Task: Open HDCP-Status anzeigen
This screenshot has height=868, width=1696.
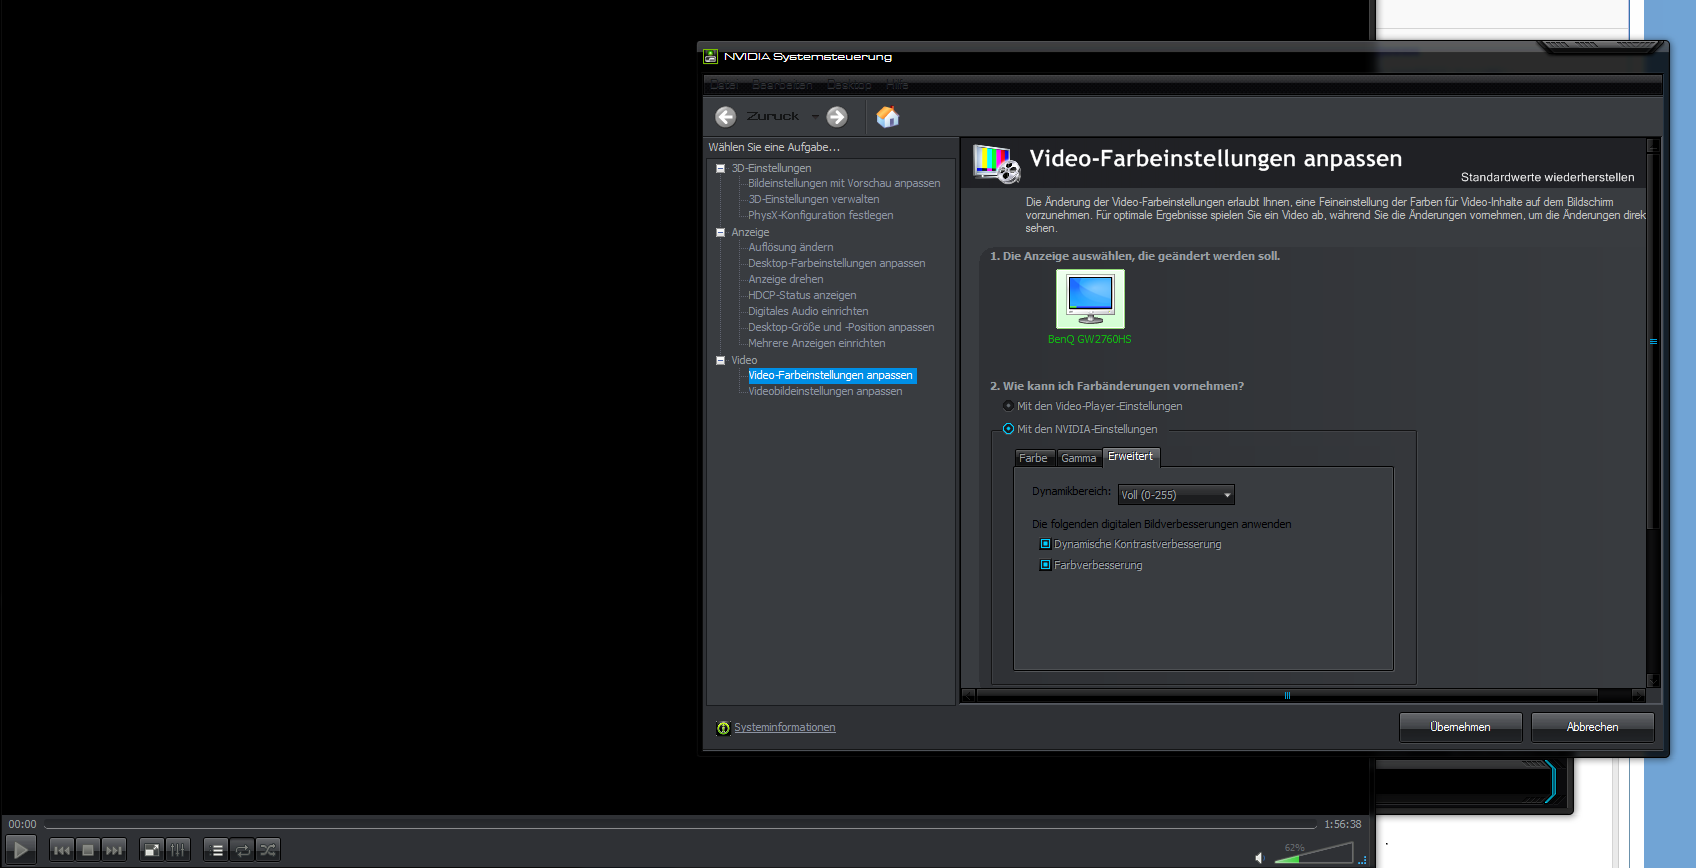Action: [x=802, y=295]
